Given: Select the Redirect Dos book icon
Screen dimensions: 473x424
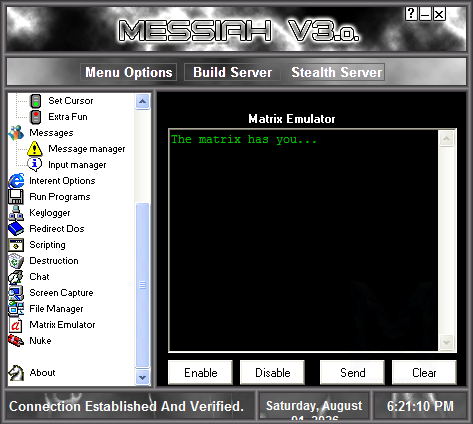Looking at the screenshot, I should coord(16,229).
